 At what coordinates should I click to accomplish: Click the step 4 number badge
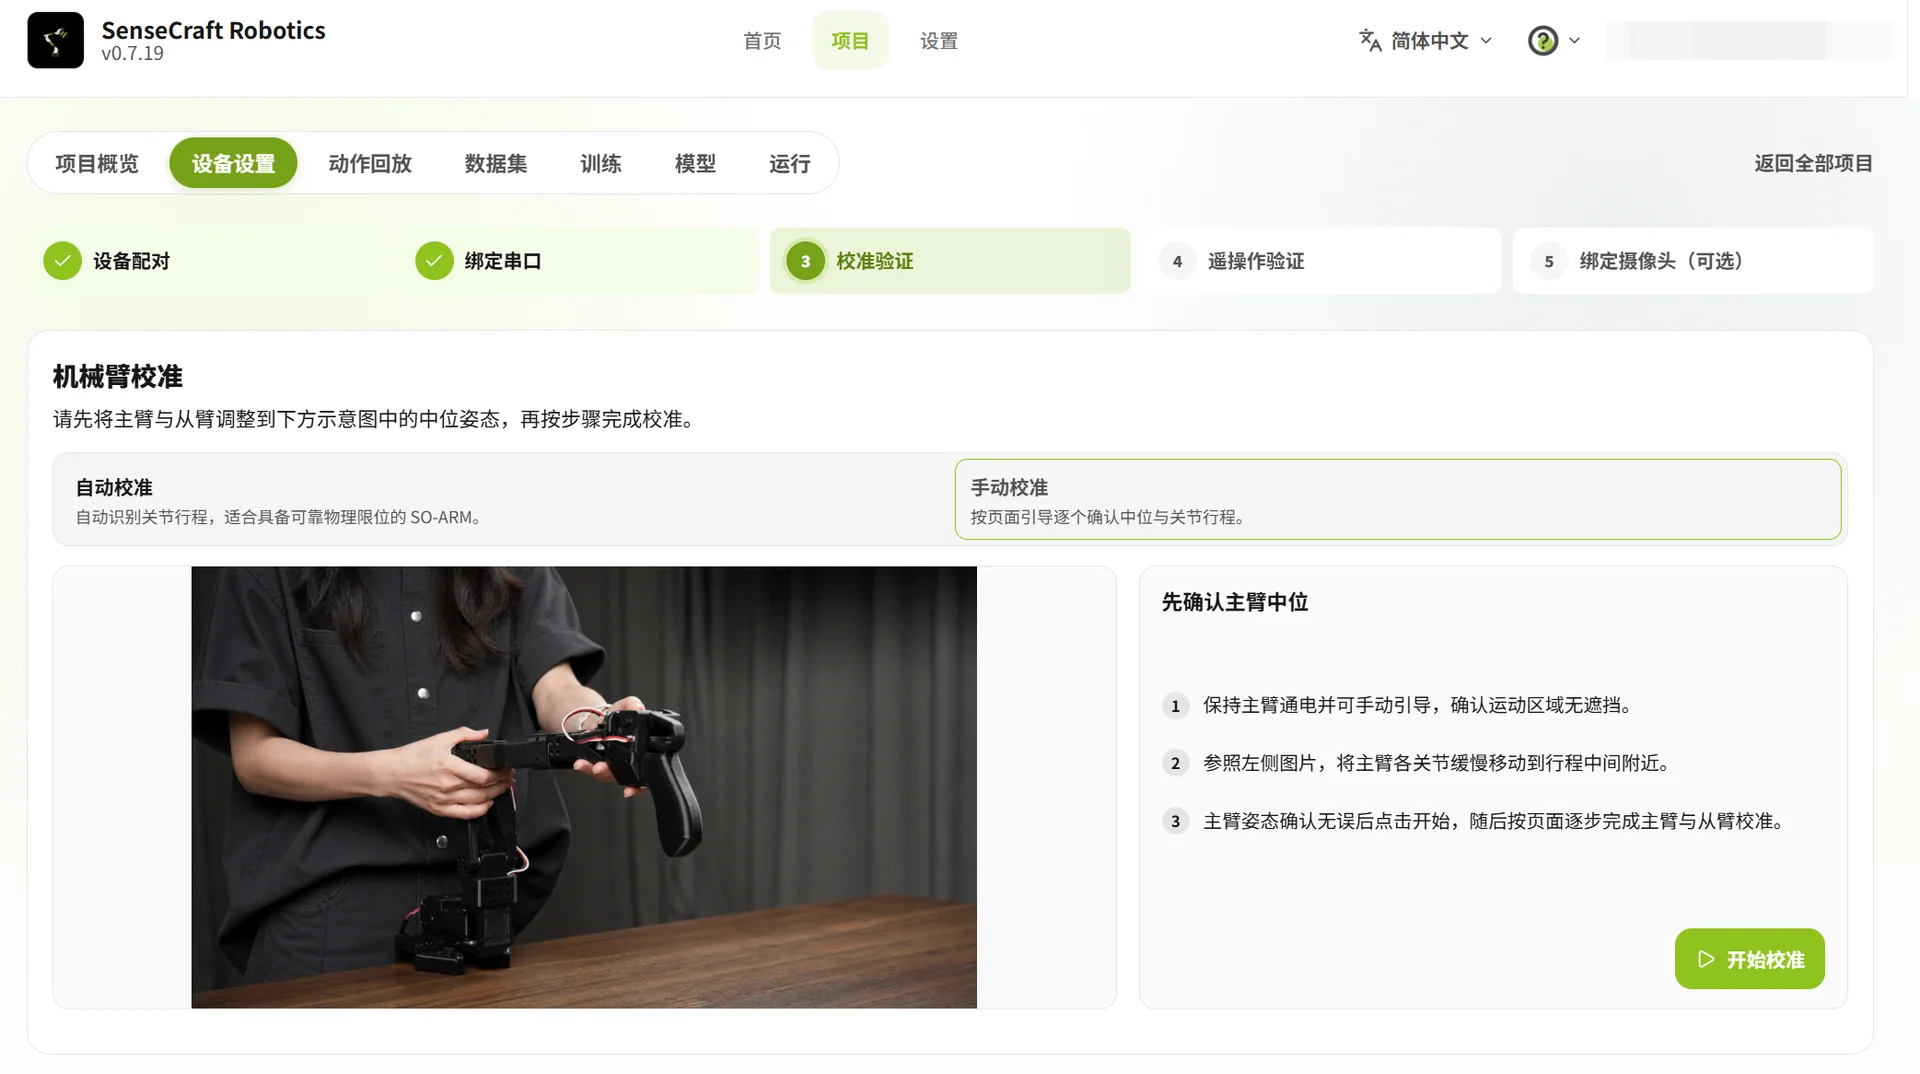click(x=1177, y=261)
